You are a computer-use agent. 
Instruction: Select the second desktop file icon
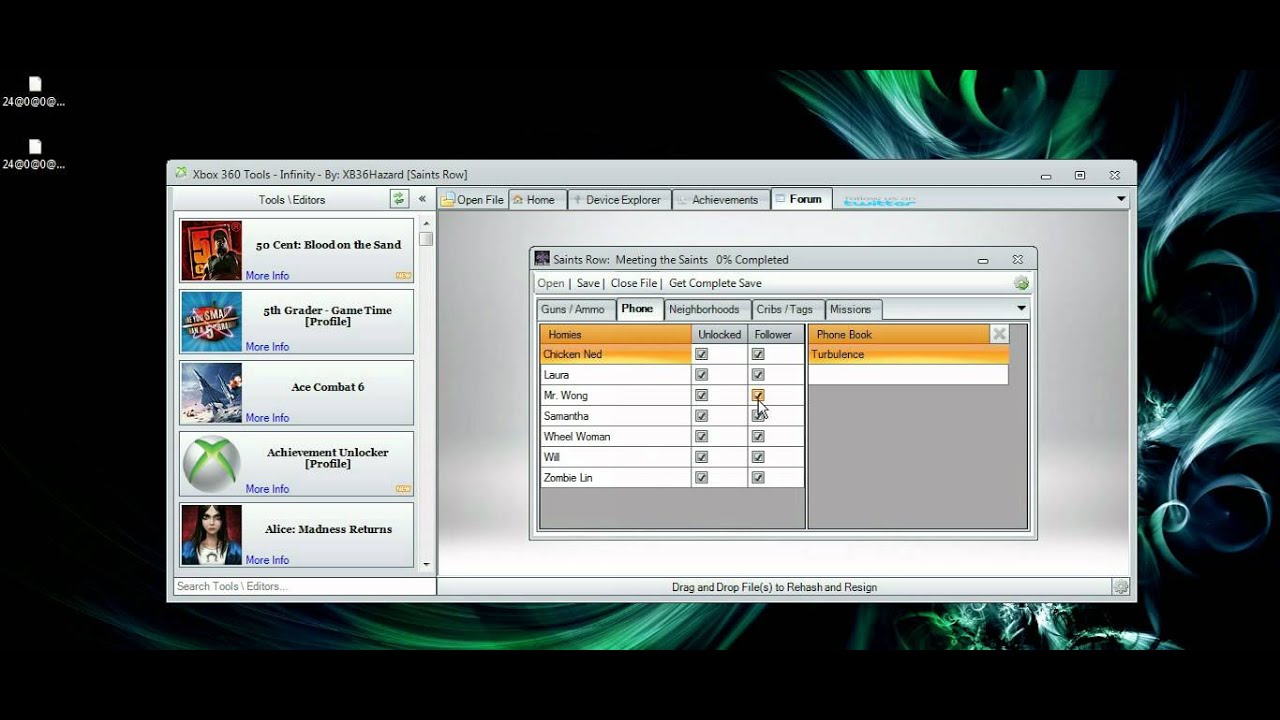pyautogui.click(x=35, y=154)
